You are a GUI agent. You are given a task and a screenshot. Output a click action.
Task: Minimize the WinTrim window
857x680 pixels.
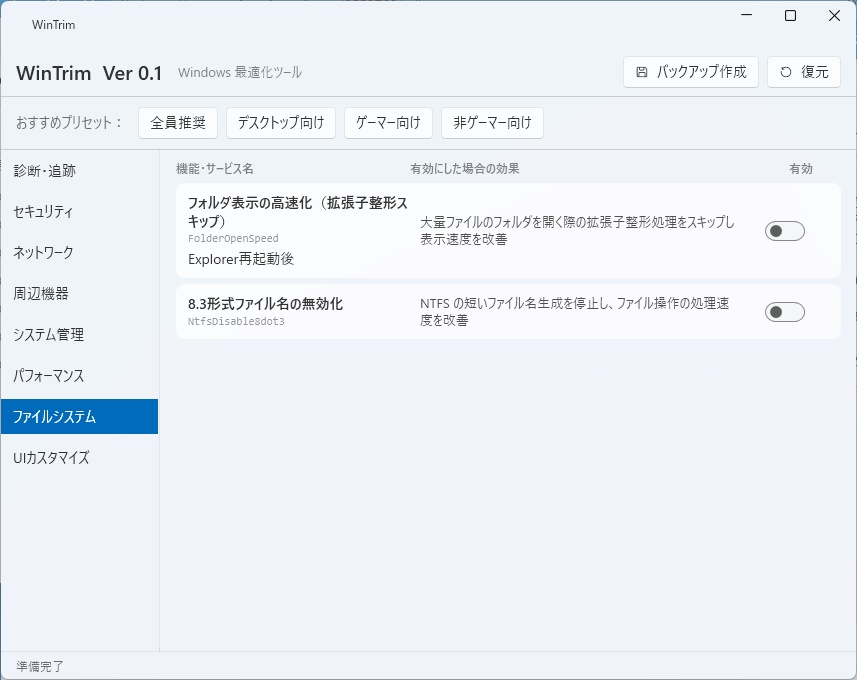[747, 16]
